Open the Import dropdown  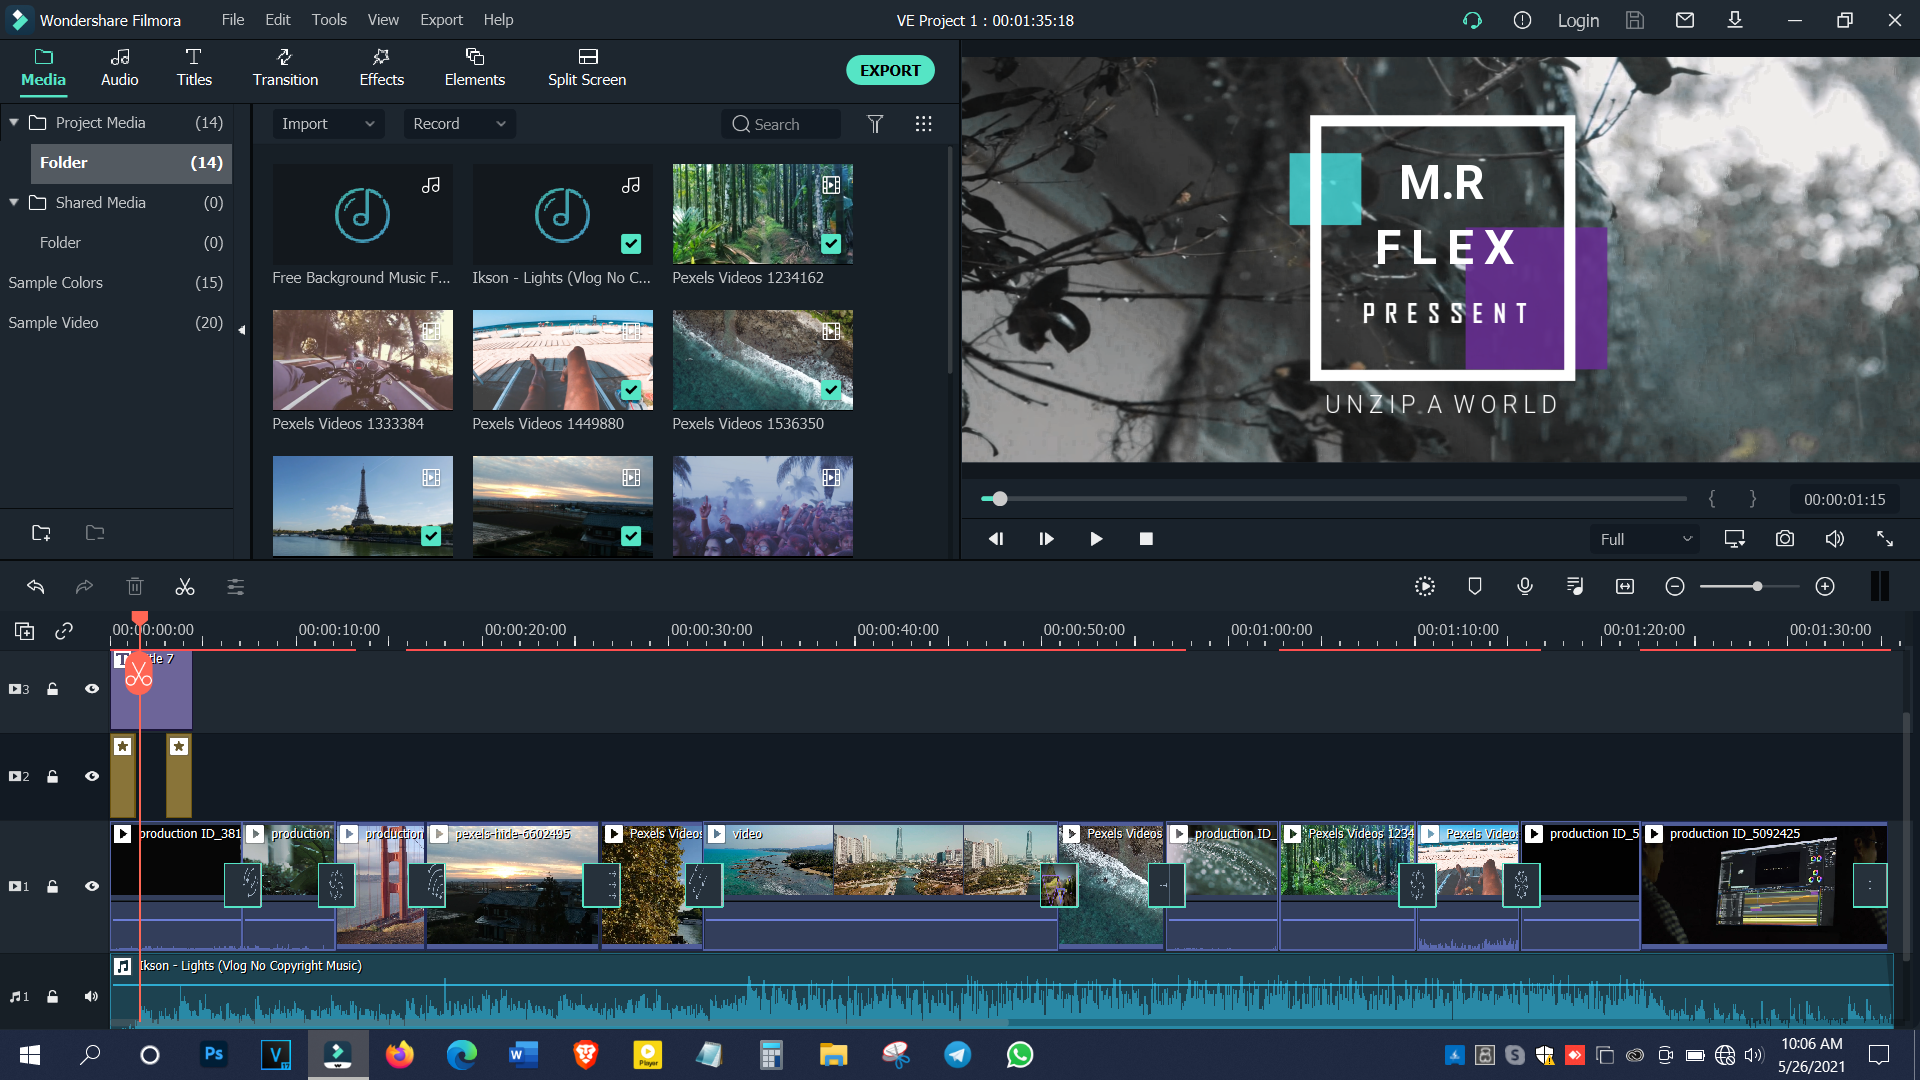(x=328, y=123)
